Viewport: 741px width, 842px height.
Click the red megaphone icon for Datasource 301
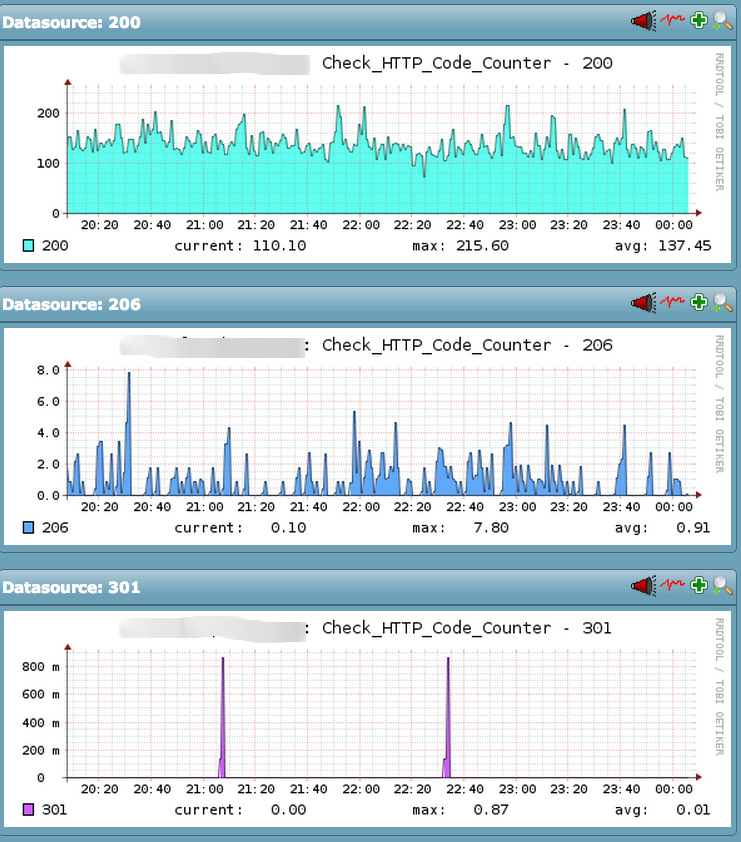(x=643, y=586)
